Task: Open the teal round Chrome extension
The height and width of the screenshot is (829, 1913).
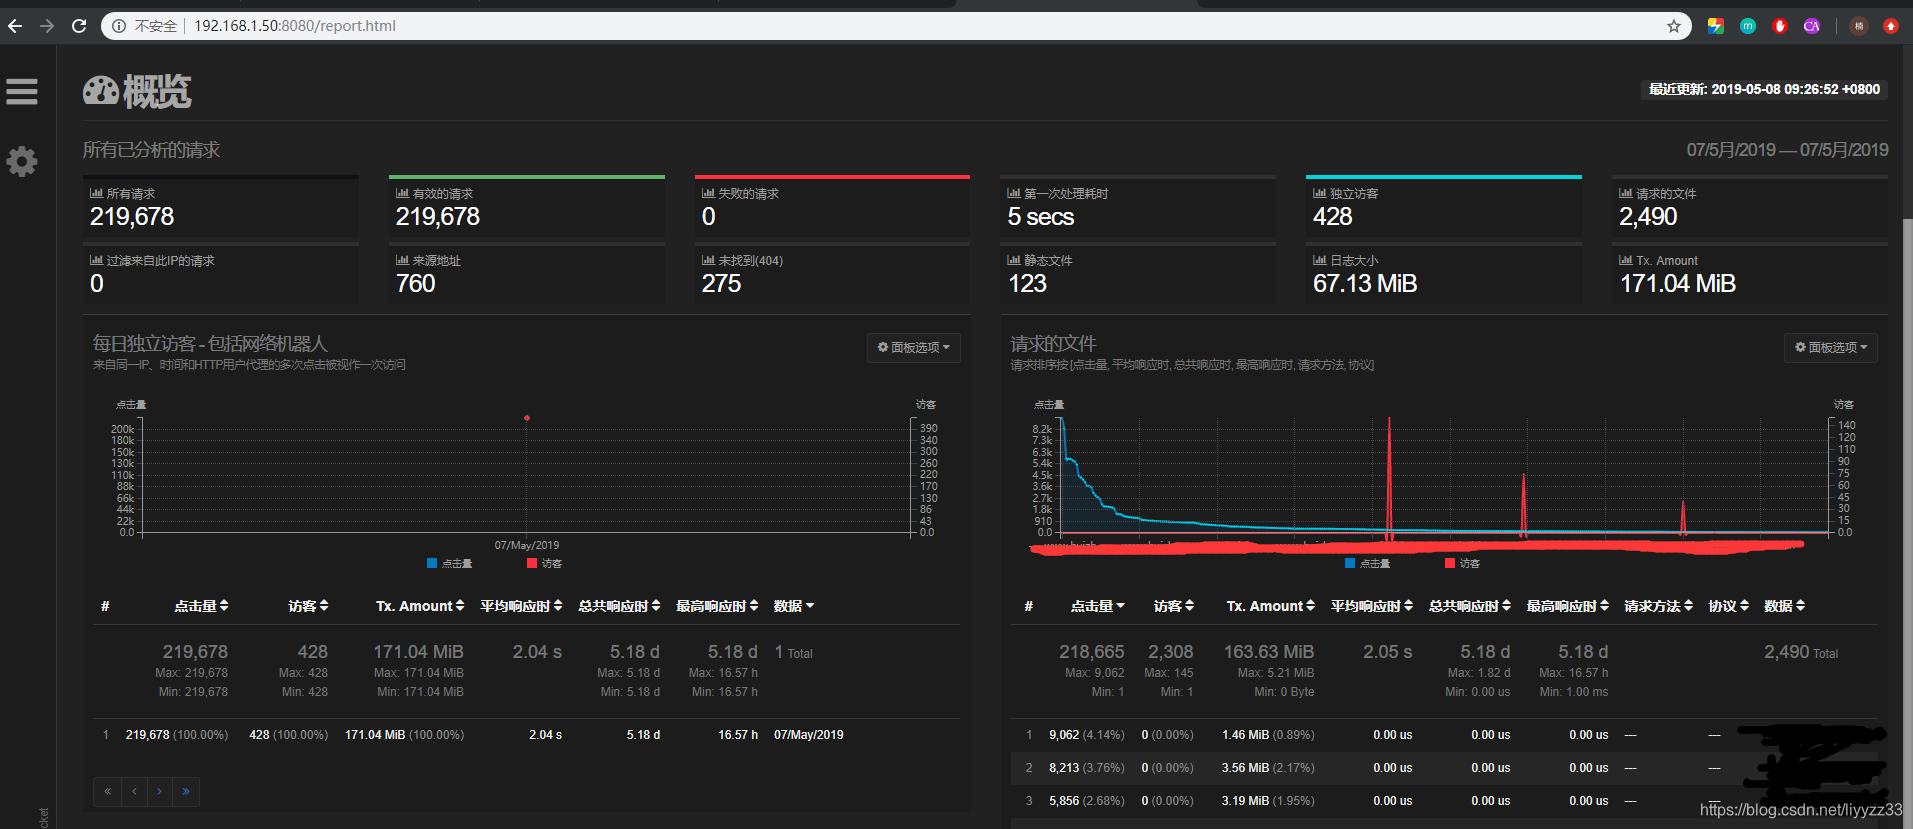Action: pyautogui.click(x=1748, y=26)
